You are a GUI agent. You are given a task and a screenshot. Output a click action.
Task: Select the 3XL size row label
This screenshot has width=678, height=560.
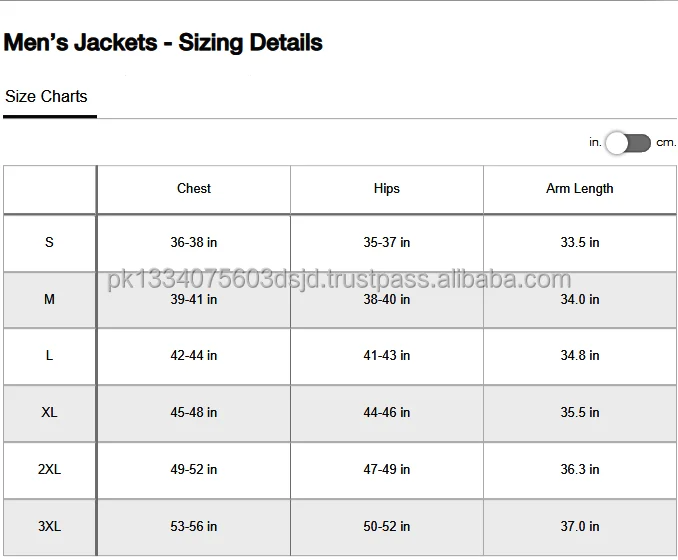point(49,526)
